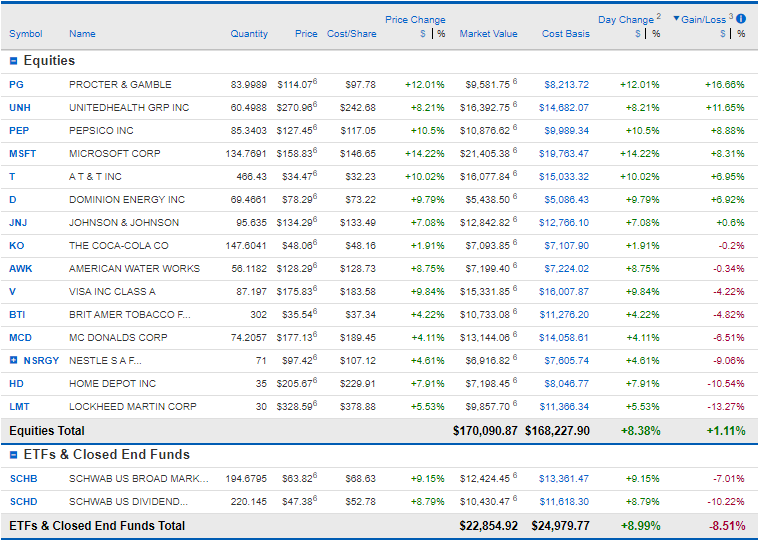The image size is (758, 541).
Task: Open the HD symbol link
Action: coord(16,384)
